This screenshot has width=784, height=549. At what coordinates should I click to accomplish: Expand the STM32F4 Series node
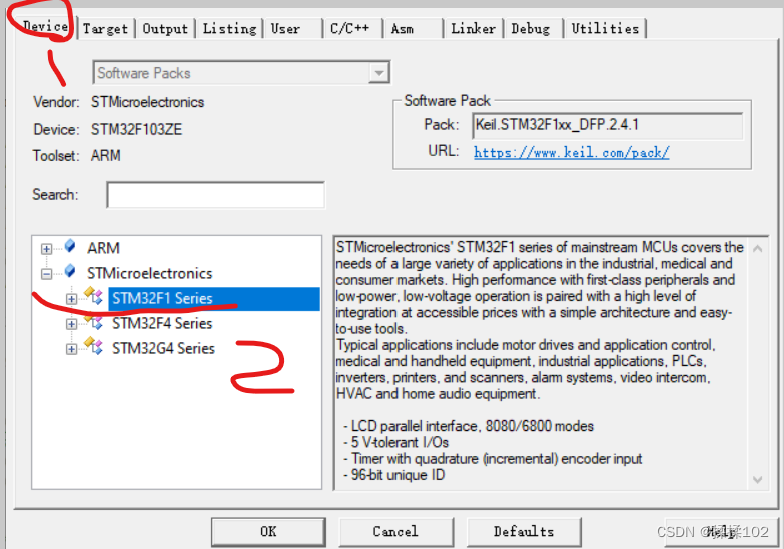pyautogui.click(x=72, y=324)
